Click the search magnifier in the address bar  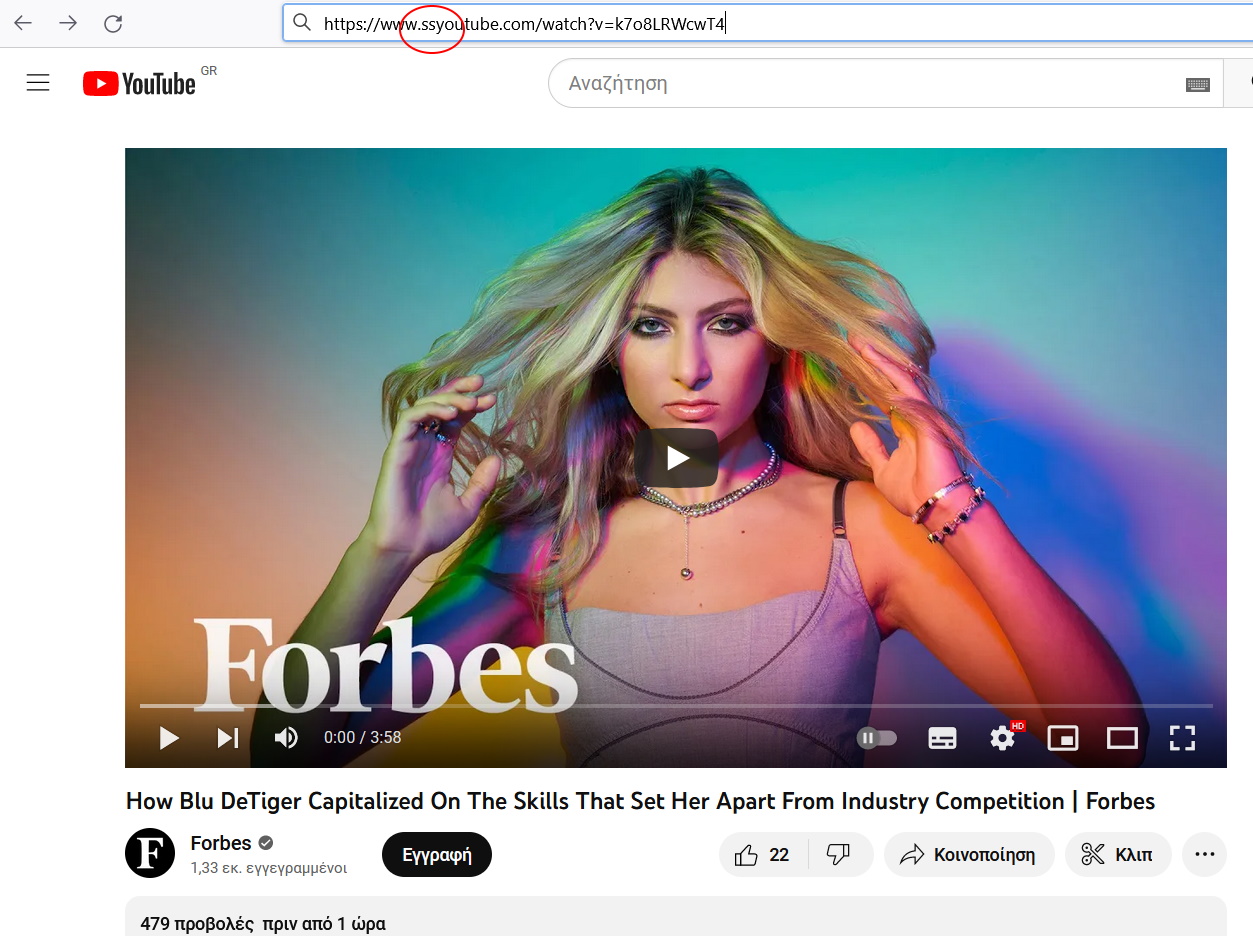[x=302, y=22]
